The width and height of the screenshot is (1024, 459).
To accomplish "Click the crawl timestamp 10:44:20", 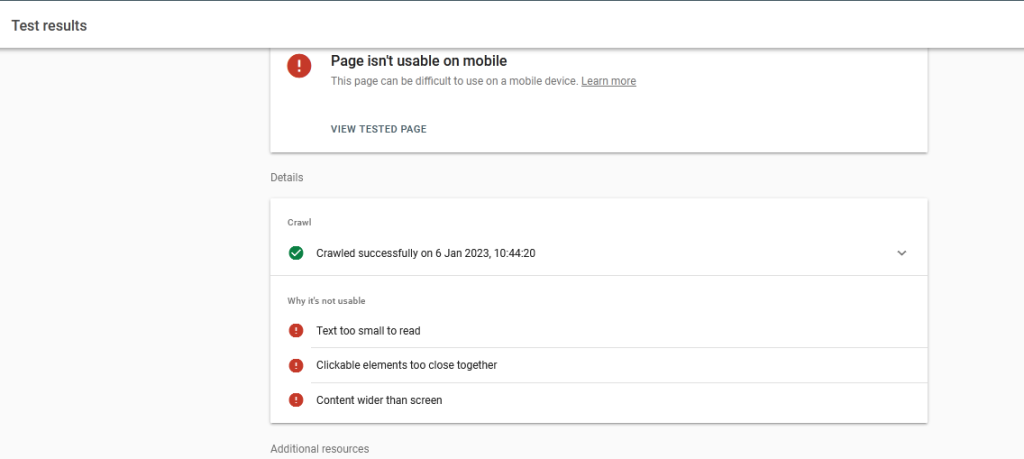I will pyautogui.click(x=513, y=253).
